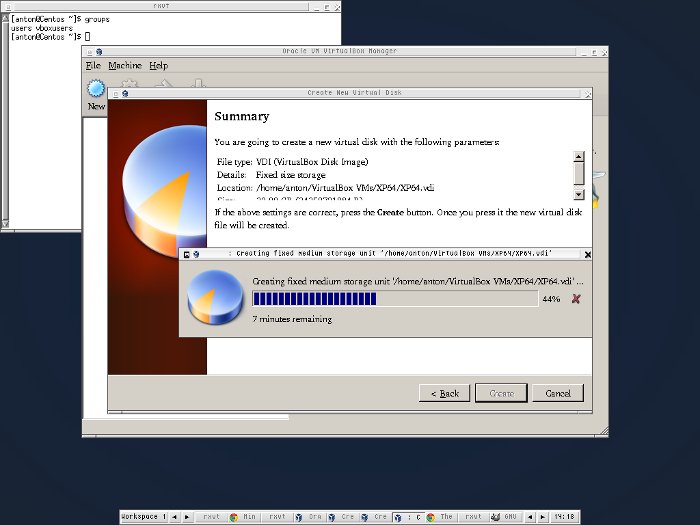Click the New virtual machine toolbar icon
This screenshot has height=525, width=700.
96,88
